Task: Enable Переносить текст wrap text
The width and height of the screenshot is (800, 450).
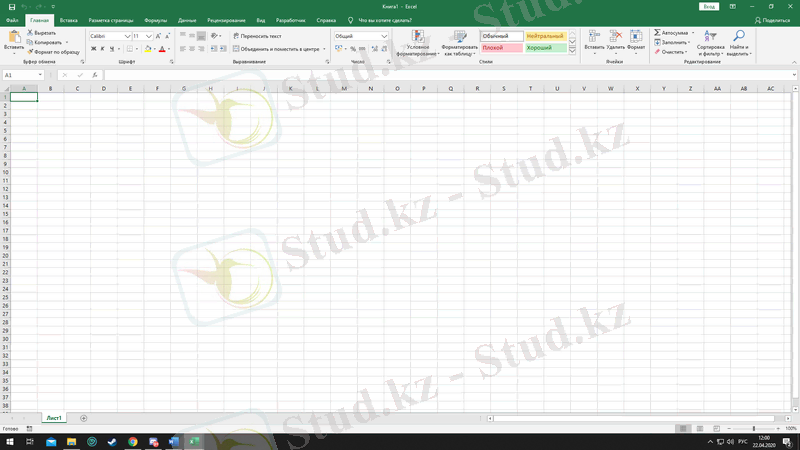Action: [257, 36]
